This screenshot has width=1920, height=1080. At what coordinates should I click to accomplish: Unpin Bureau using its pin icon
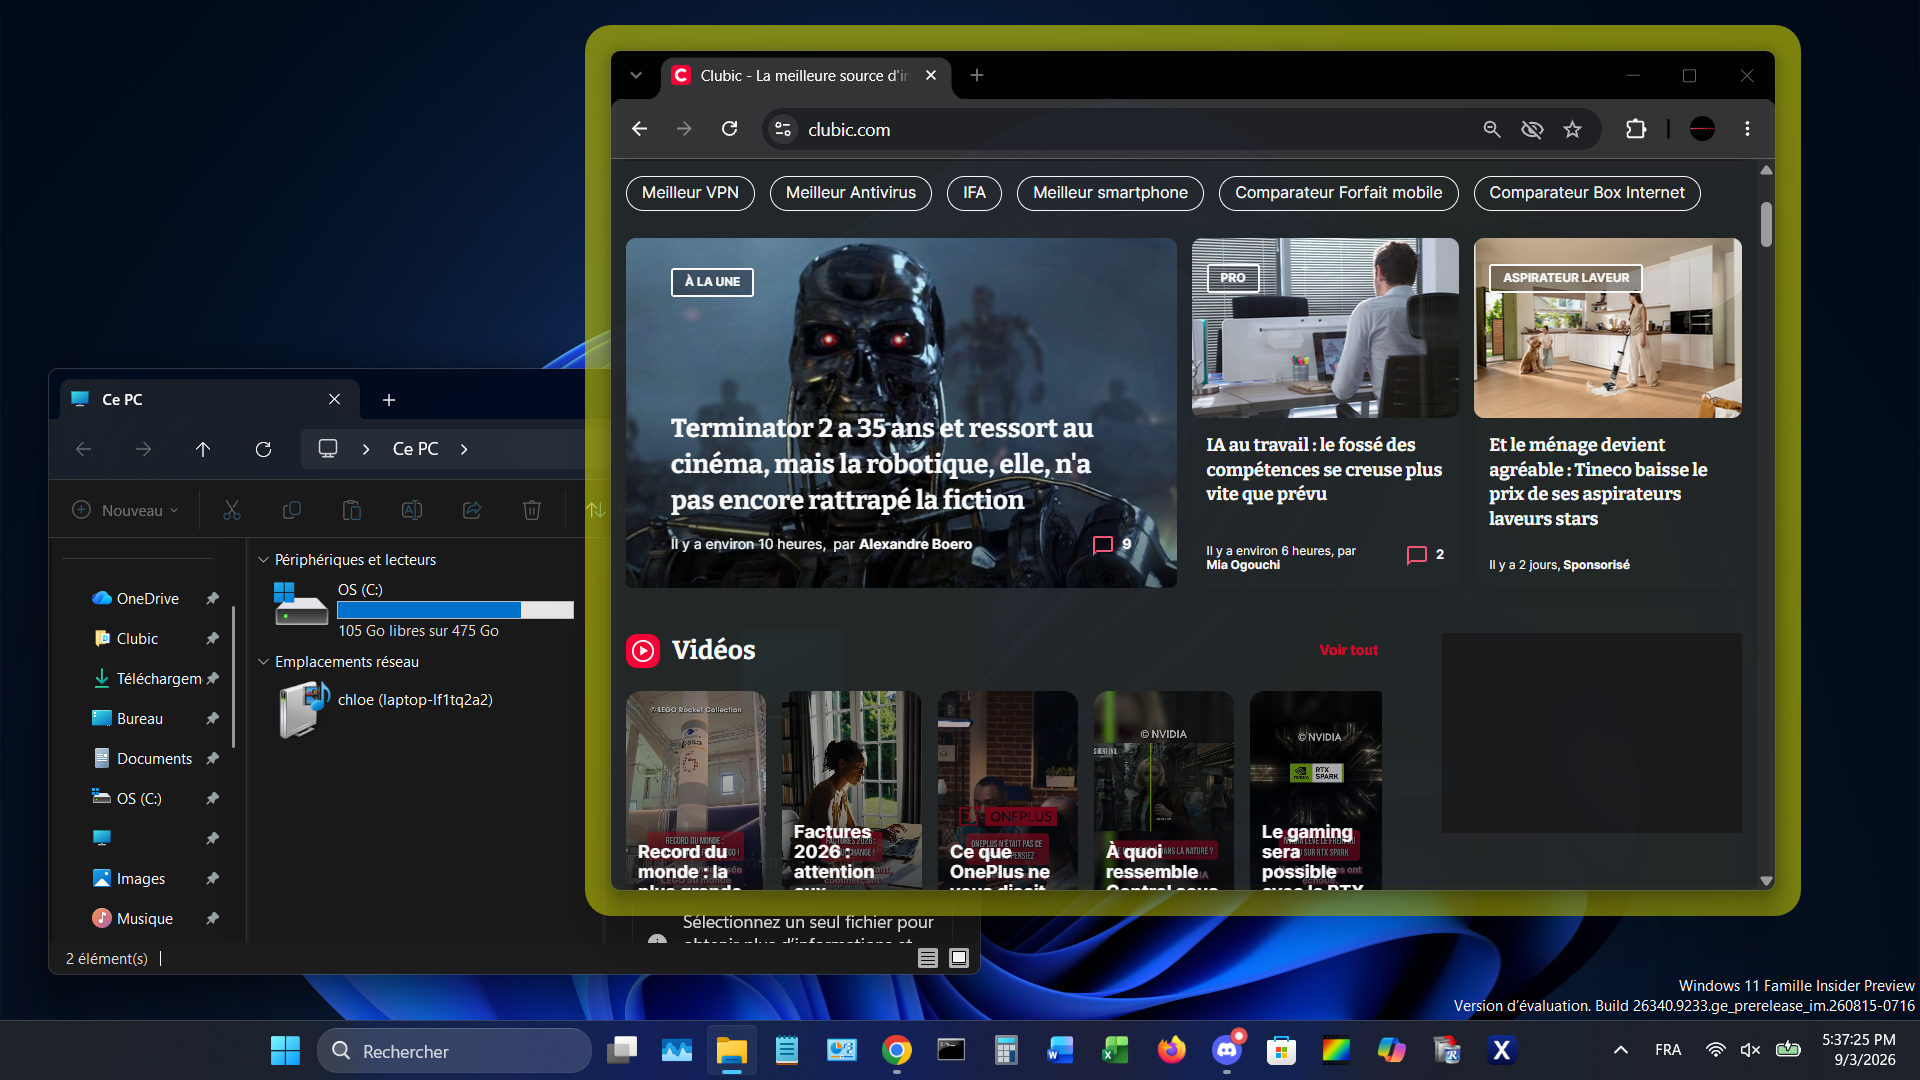point(212,718)
